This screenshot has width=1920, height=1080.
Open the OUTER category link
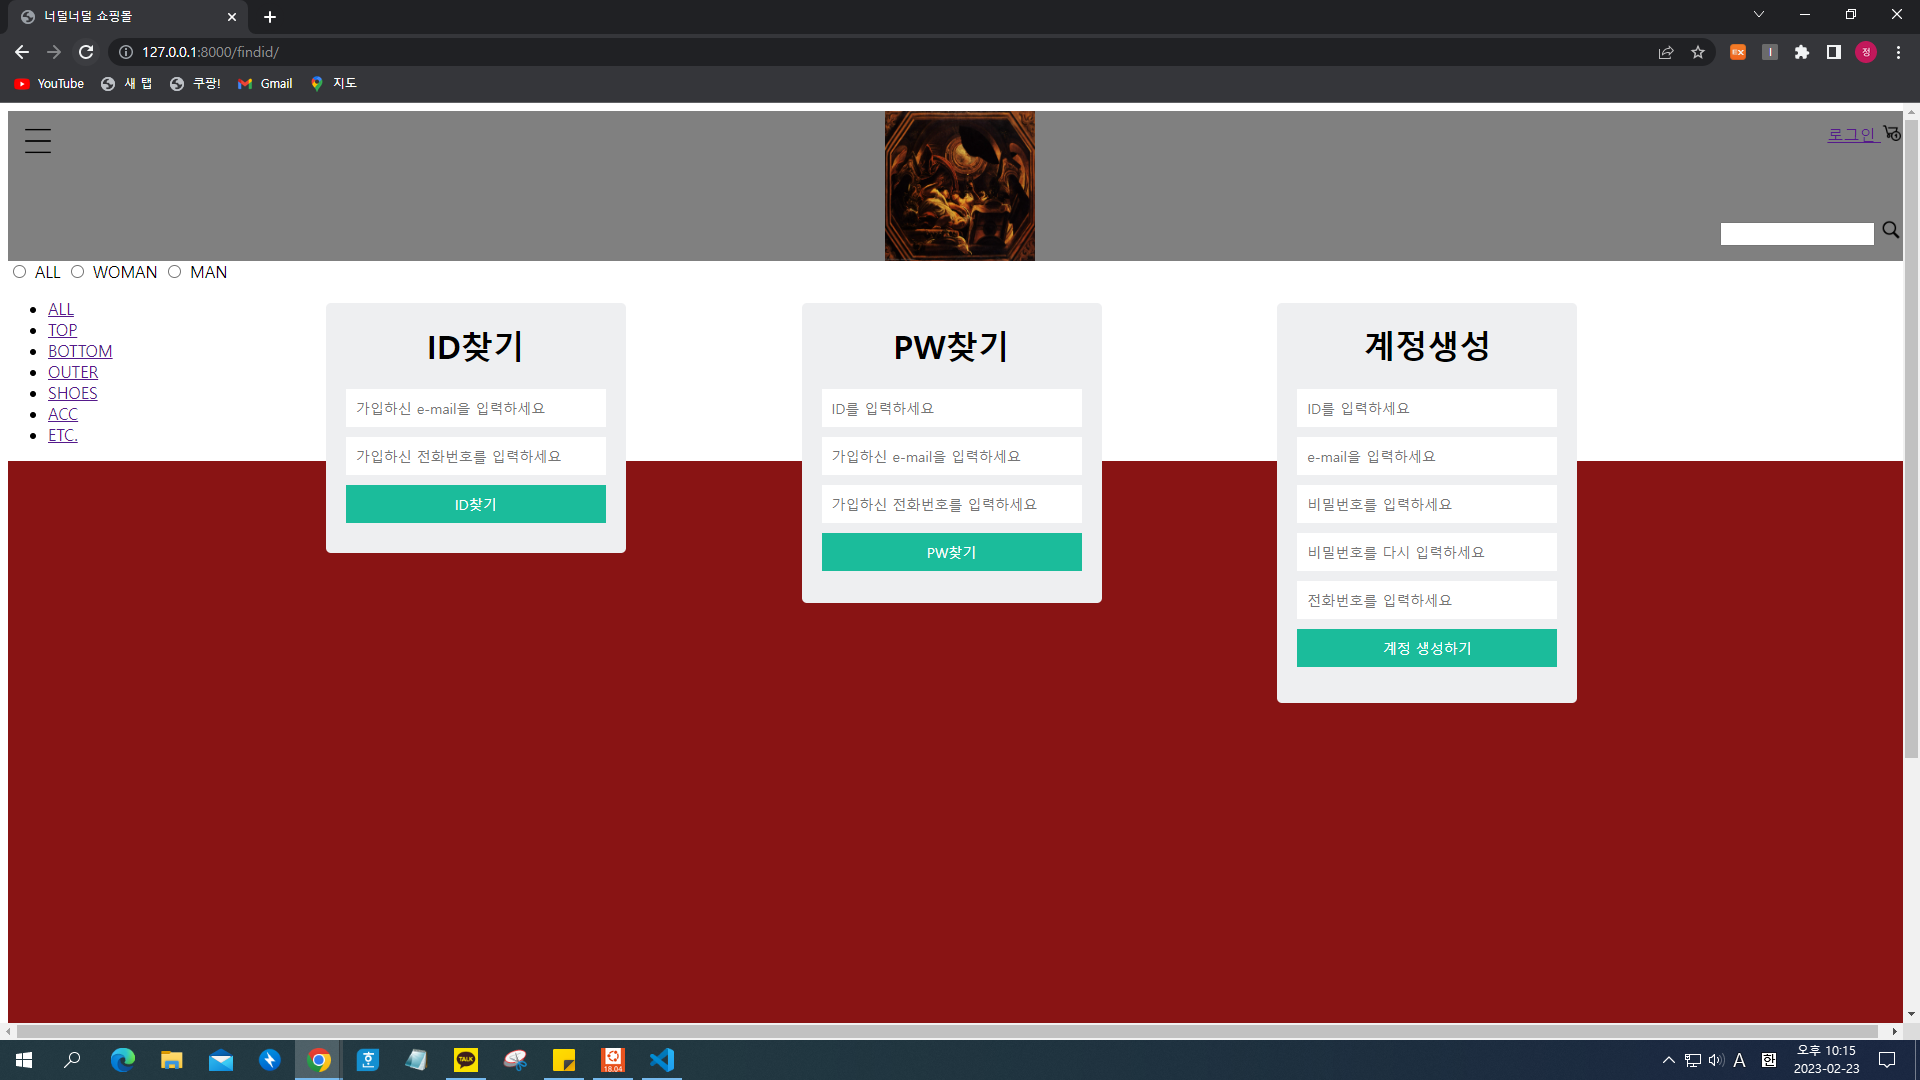point(73,372)
